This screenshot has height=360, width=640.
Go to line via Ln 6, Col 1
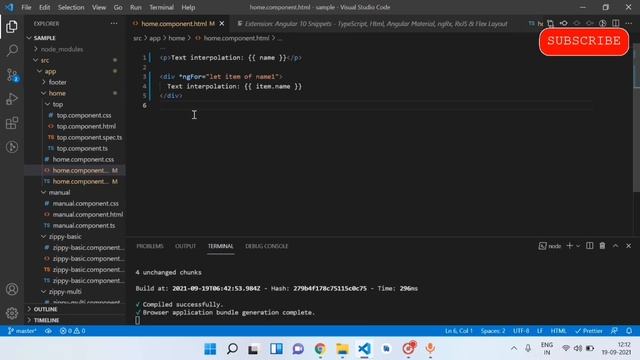point(459,331)
